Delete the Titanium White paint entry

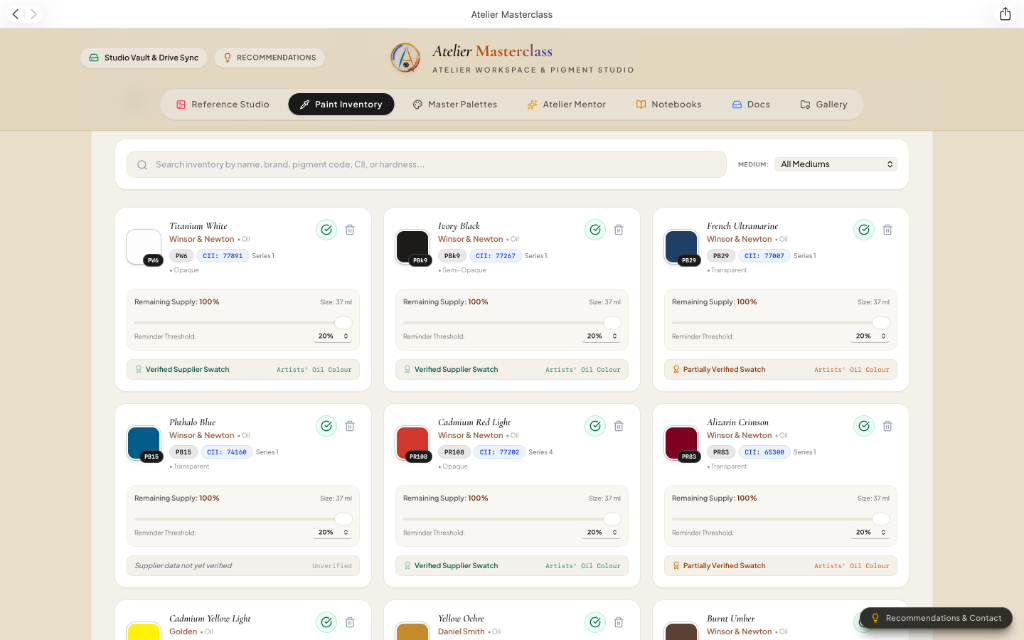click(x=350, y=230)
